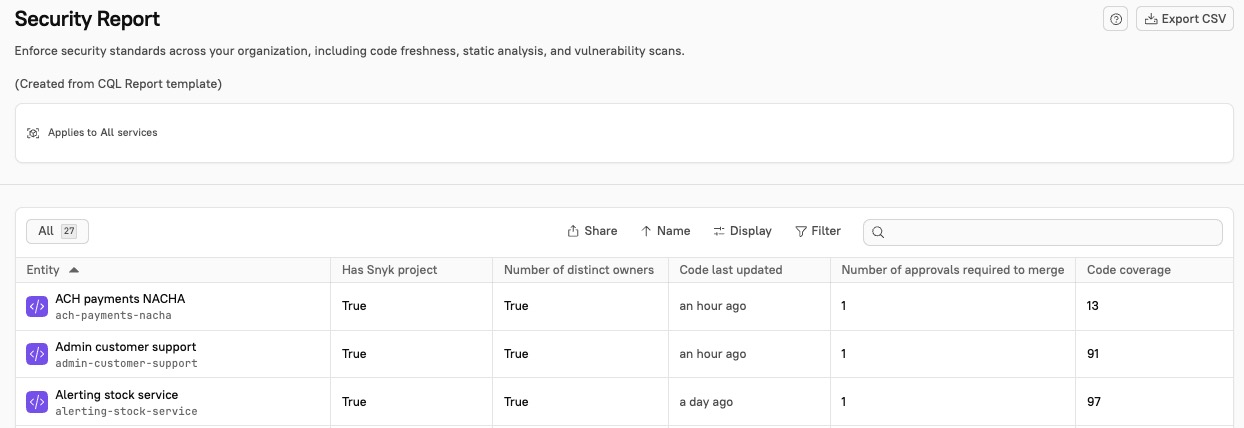Open the help question-mark icon
Viewport: 1244px width, 428px height.
tap(1116, 19)
